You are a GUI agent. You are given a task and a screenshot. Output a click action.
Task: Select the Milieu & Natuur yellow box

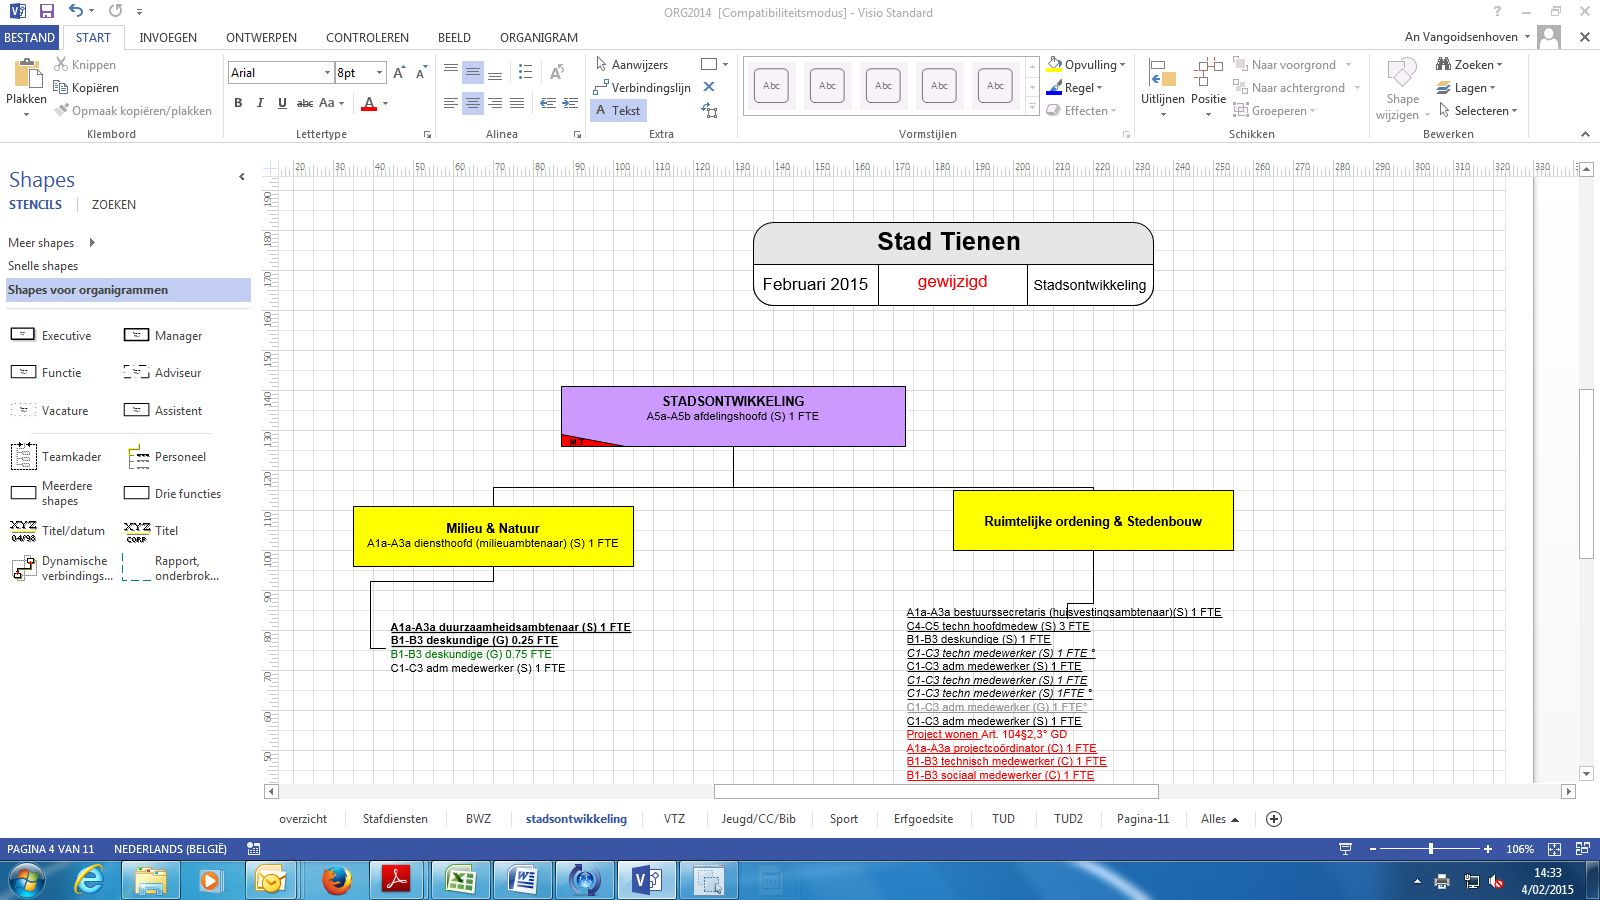point(493,536)
